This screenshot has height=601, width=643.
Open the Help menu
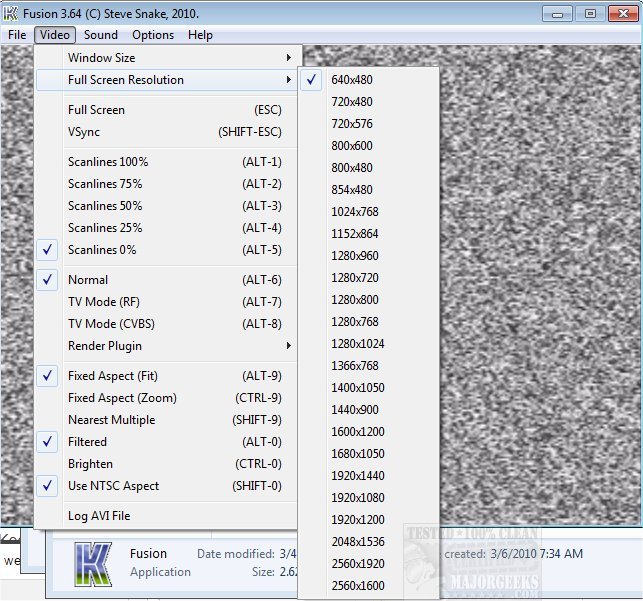(x=200, y=35)
